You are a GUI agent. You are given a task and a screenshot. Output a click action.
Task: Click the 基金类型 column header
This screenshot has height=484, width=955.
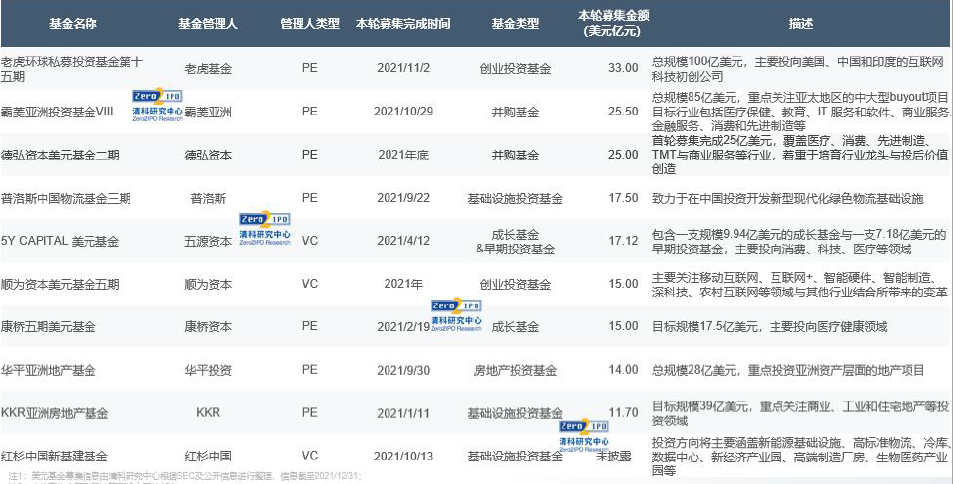point(515,24)
